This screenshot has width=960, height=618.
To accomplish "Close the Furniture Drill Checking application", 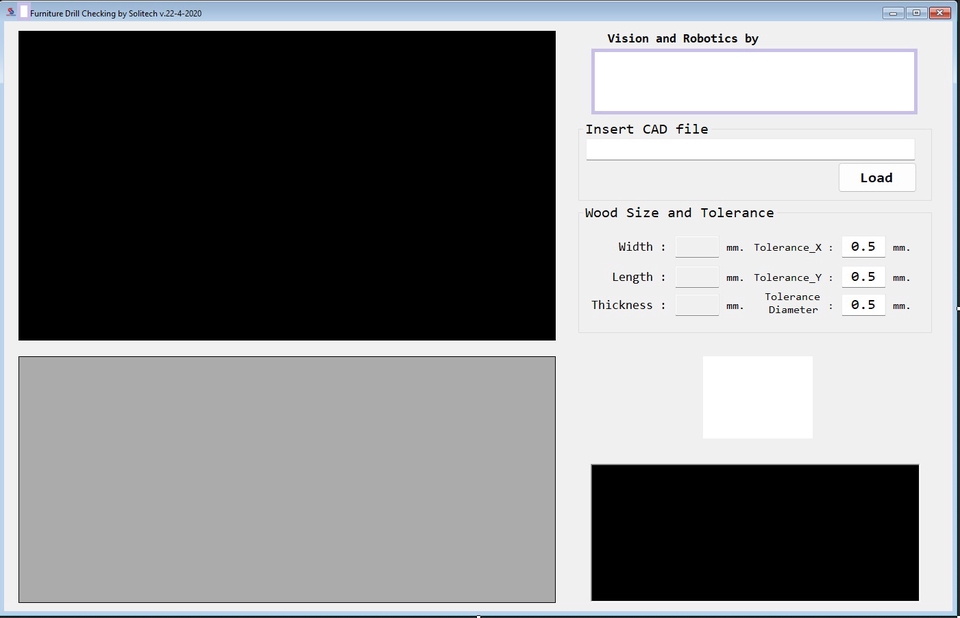I will coord(938,13).
